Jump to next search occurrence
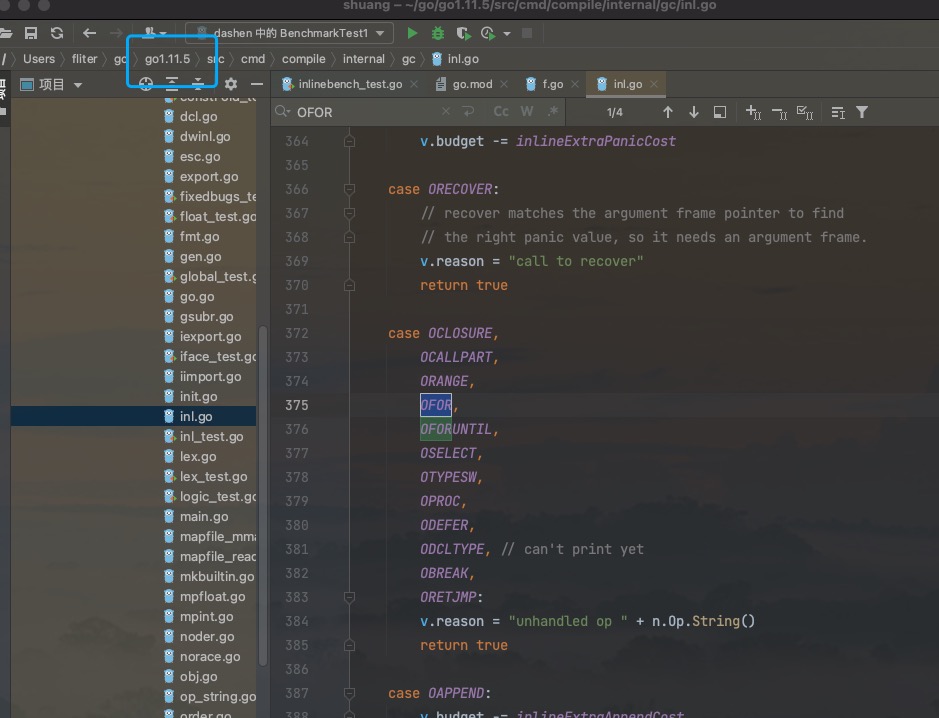Image resolution: width=939 pixels, height=718 pixels. (693, 112)
